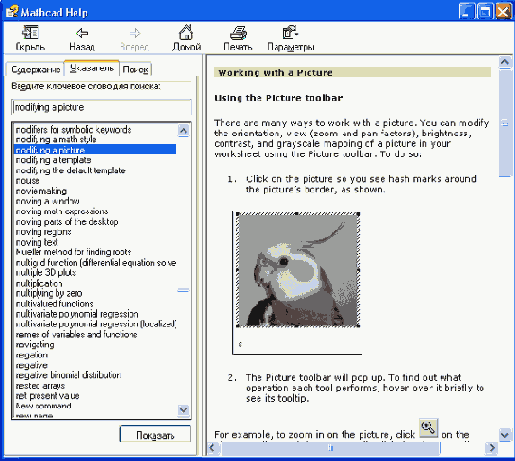Screen dimensions: 515x461
Task: Click the horizontal scroll right arrow
Action: [x=492, y=448]
